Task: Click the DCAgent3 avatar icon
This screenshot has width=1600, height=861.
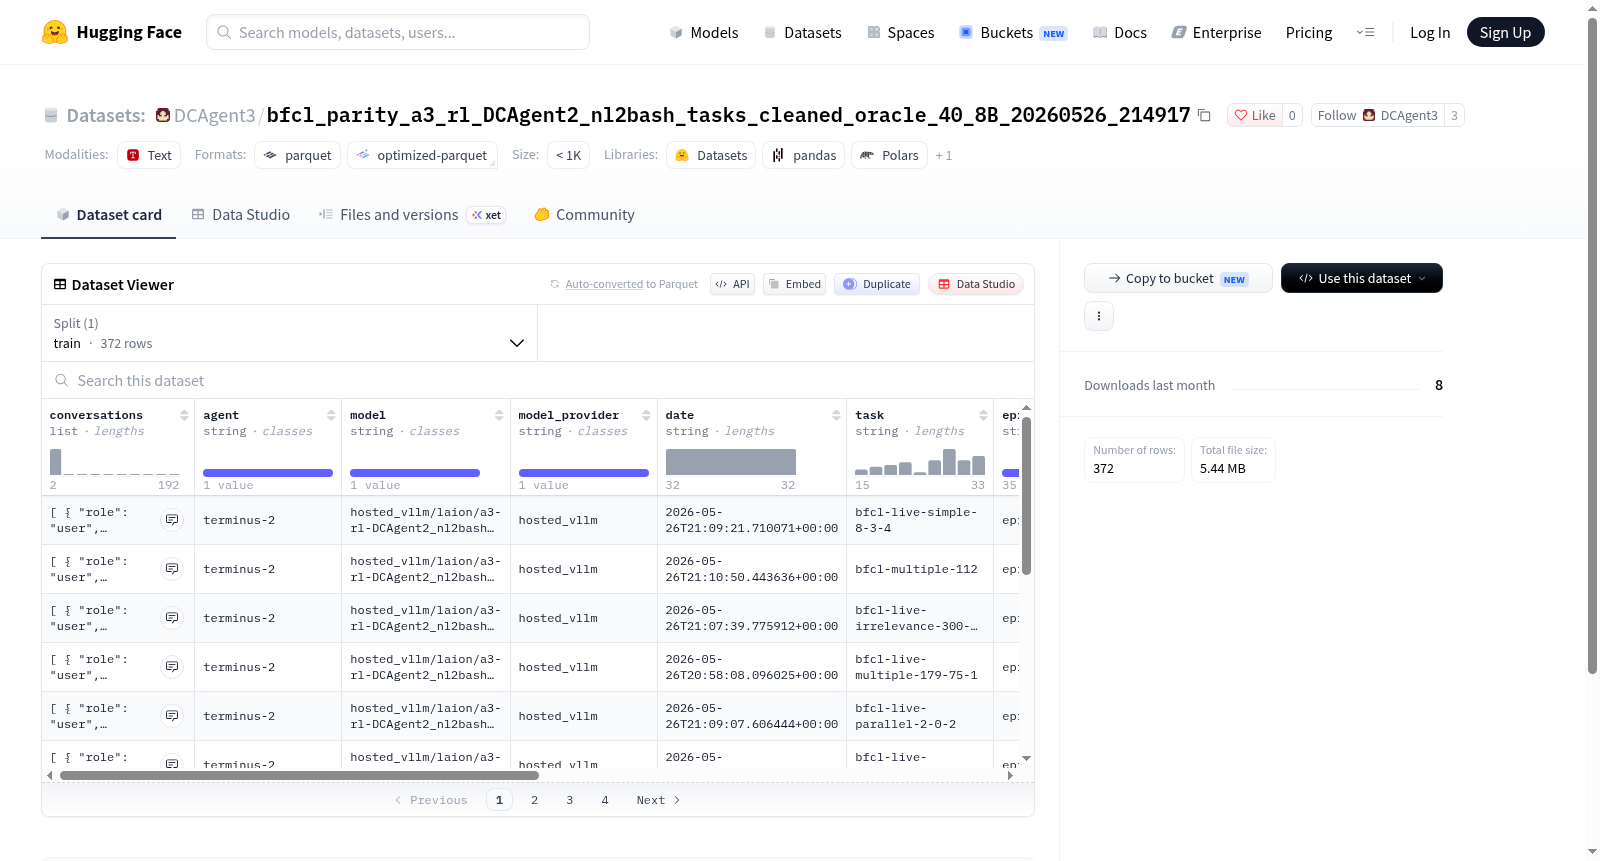Action: click(162, 115)
